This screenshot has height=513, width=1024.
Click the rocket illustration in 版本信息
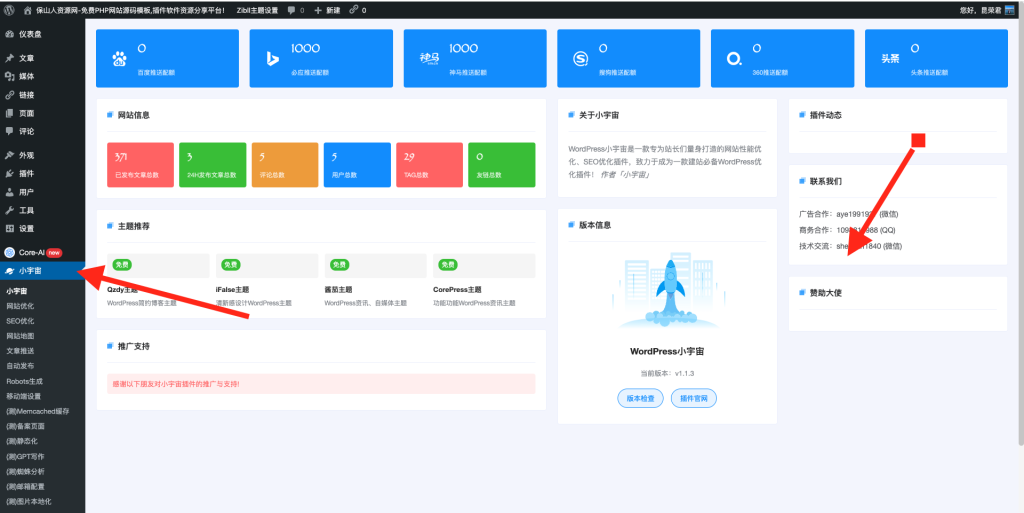click(667, 290)
